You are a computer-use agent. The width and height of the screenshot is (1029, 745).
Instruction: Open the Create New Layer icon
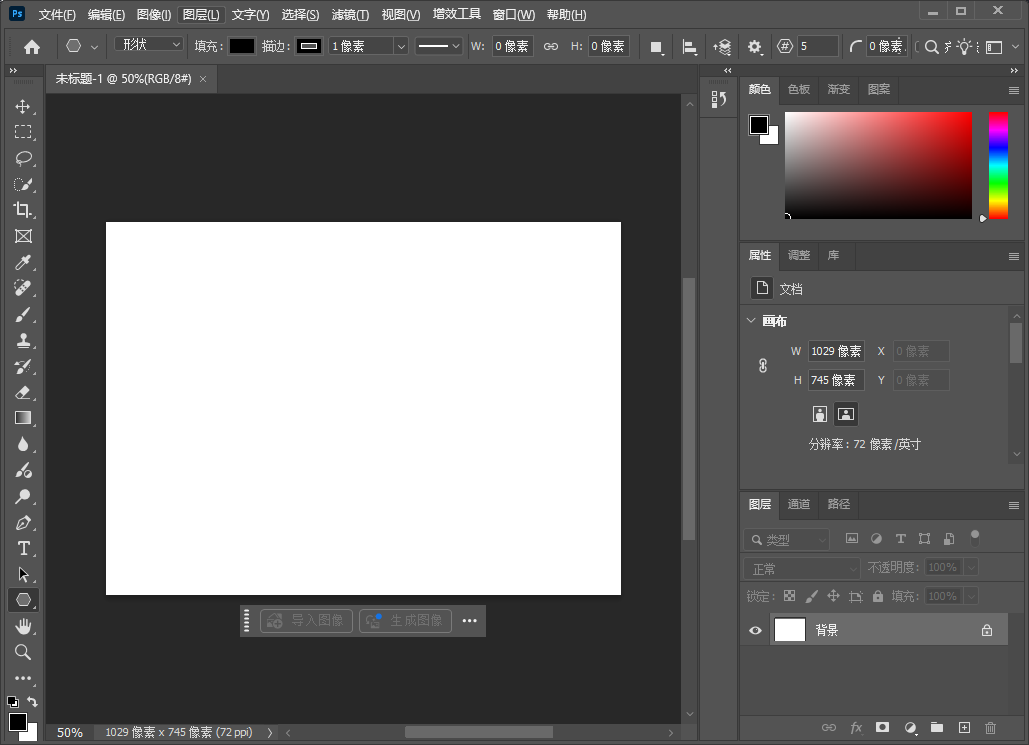(x=963, y=728)
